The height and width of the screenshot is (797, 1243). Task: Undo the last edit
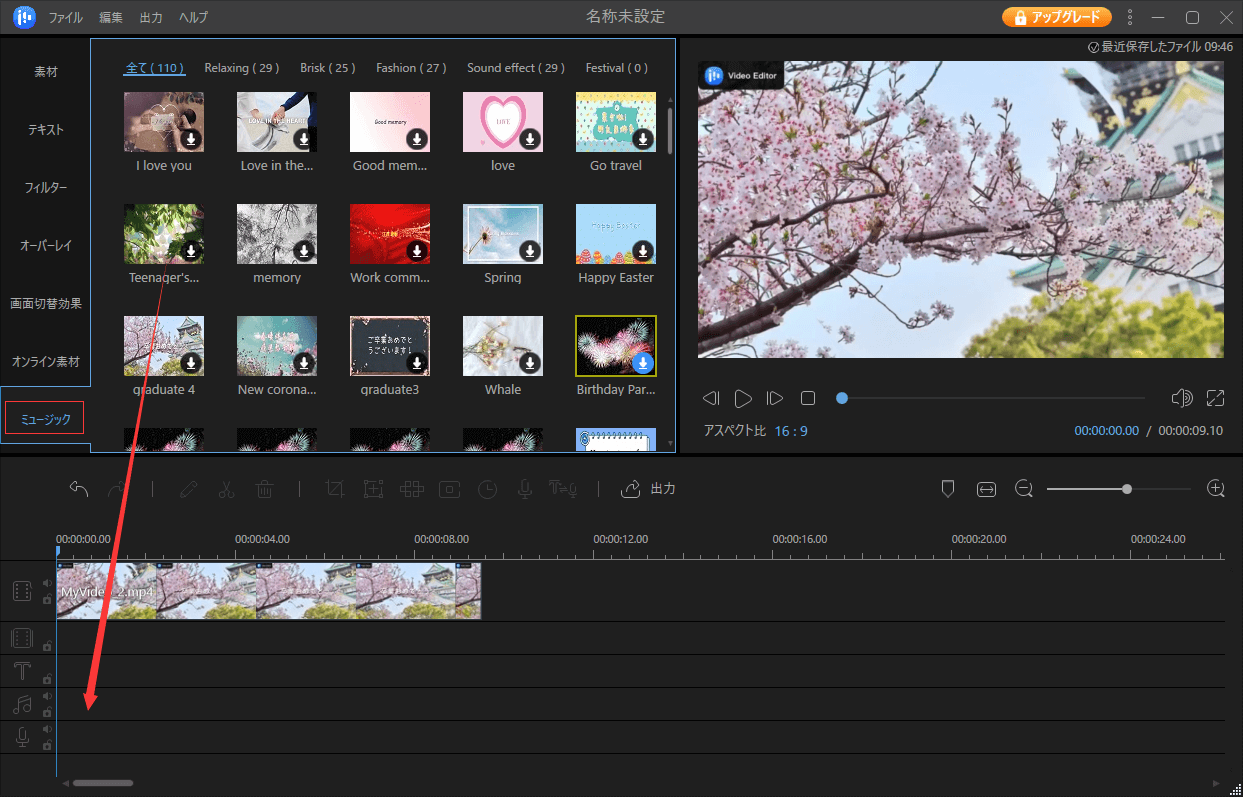pyautogui.click(x=79, y=489)
